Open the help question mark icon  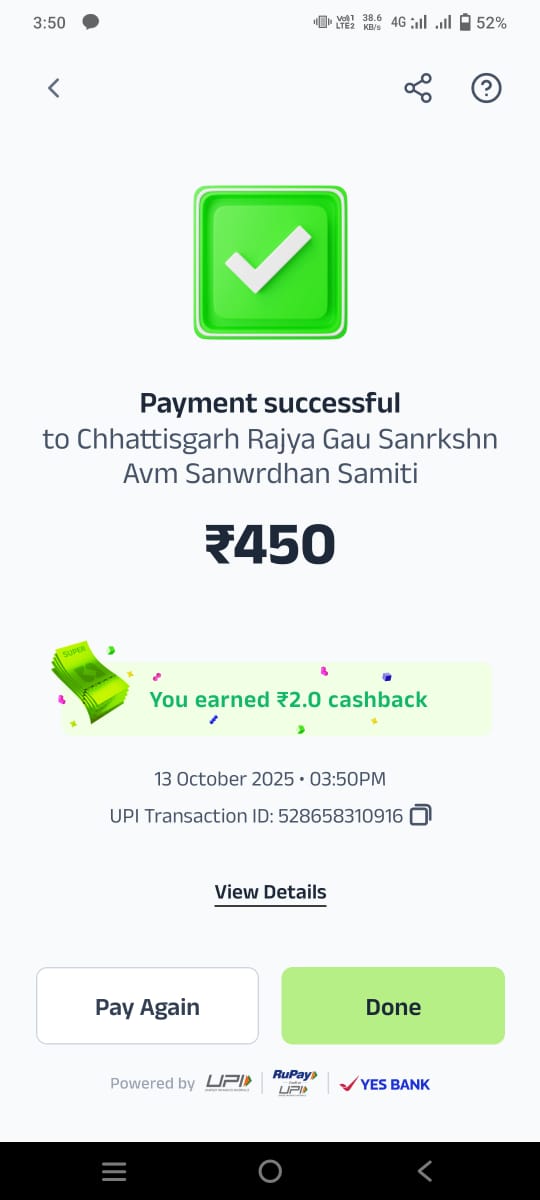click(486, 88)
